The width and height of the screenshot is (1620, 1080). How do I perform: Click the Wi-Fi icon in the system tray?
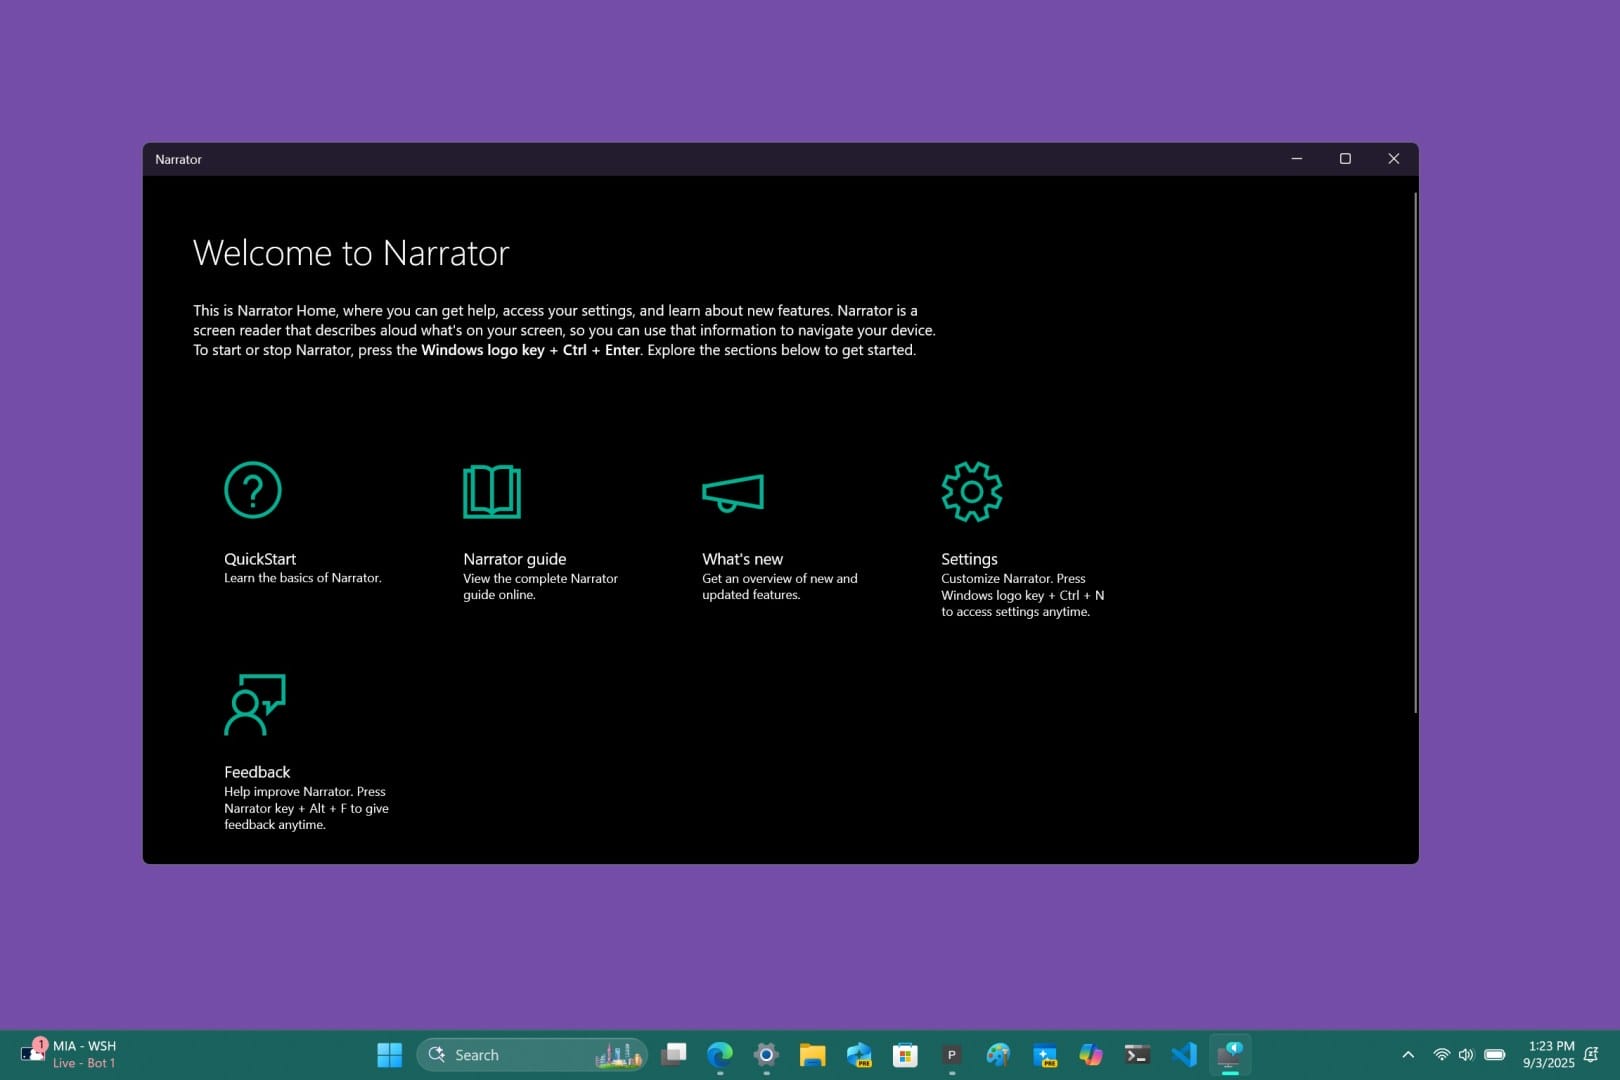coord(1442,1054)
